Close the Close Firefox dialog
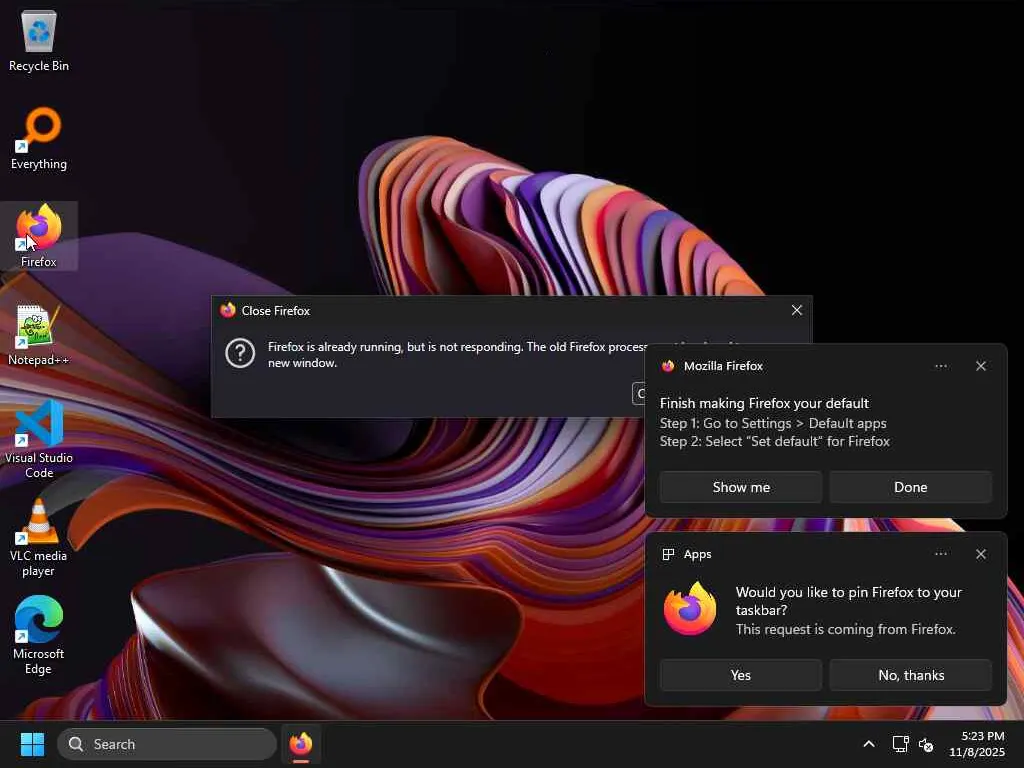Screen dimensions: 1024x768 click(797, 310)
